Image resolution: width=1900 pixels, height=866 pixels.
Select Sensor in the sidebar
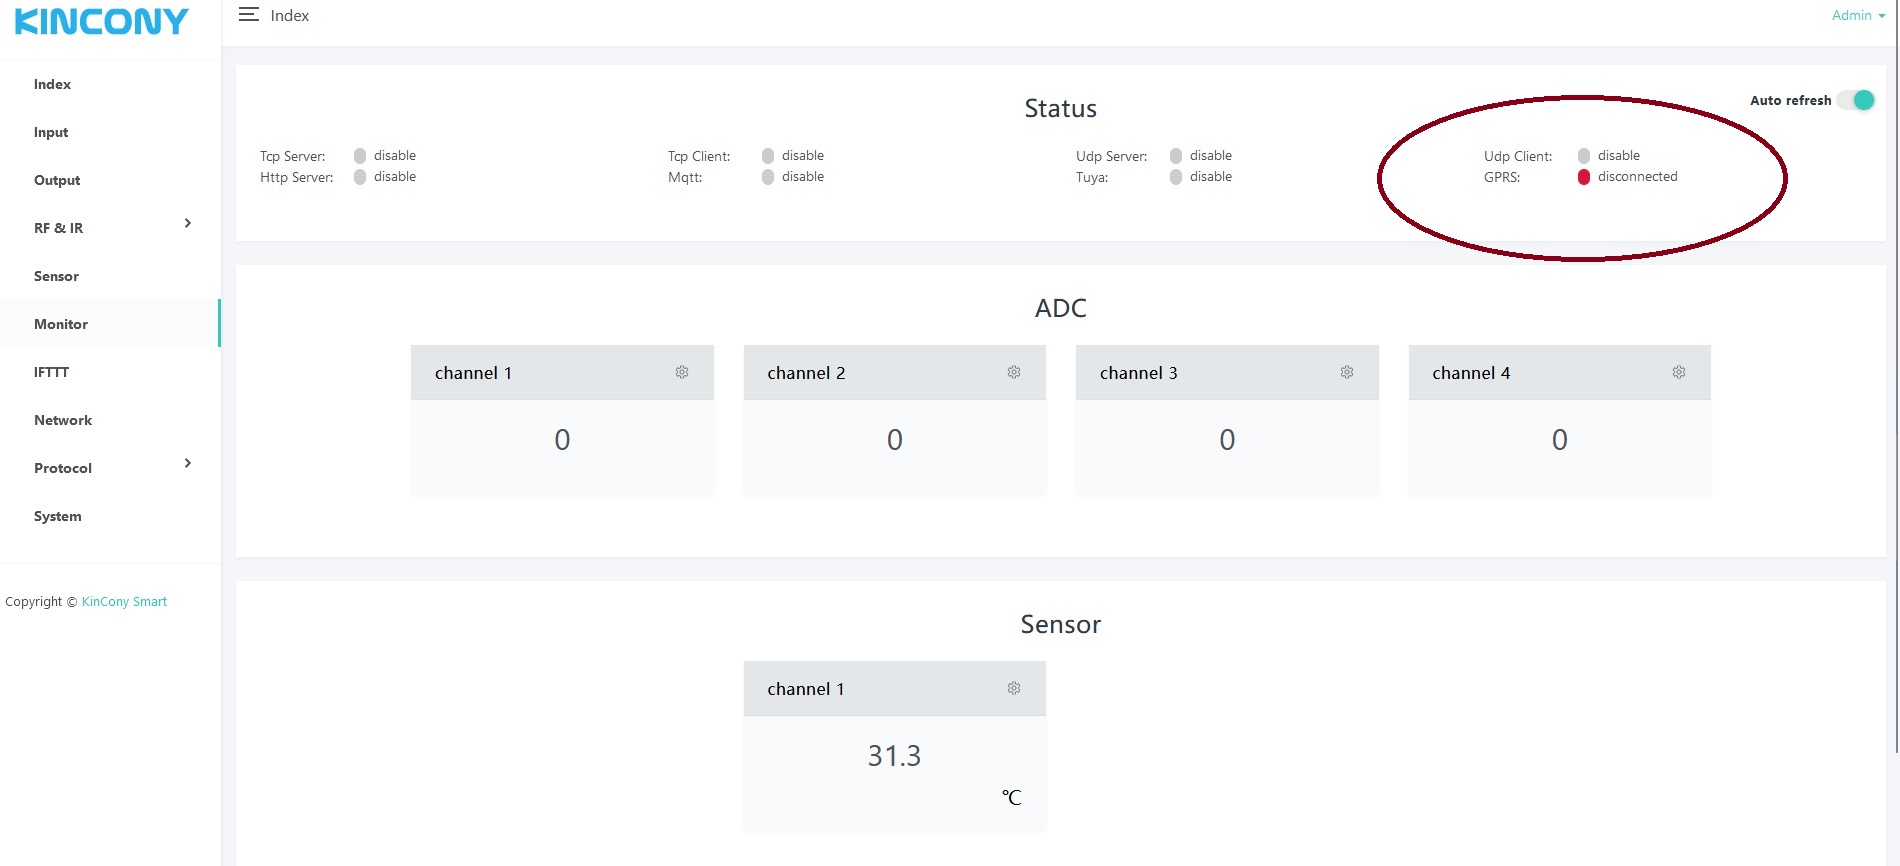click(x=56, y=276)
